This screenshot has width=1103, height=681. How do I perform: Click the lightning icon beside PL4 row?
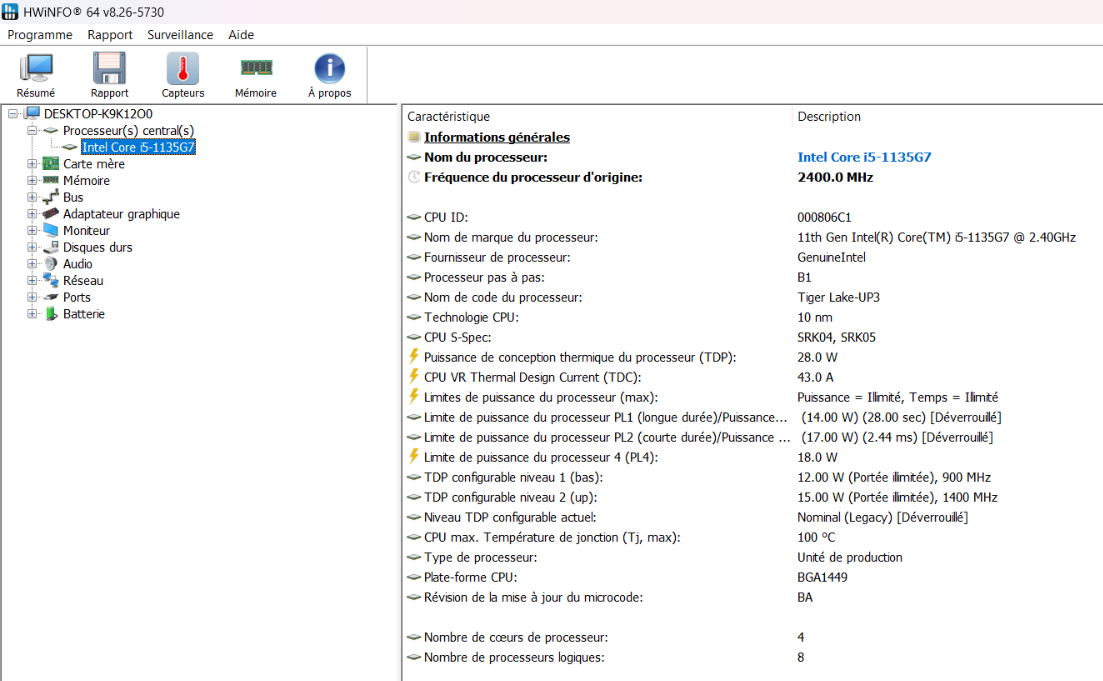414,457
